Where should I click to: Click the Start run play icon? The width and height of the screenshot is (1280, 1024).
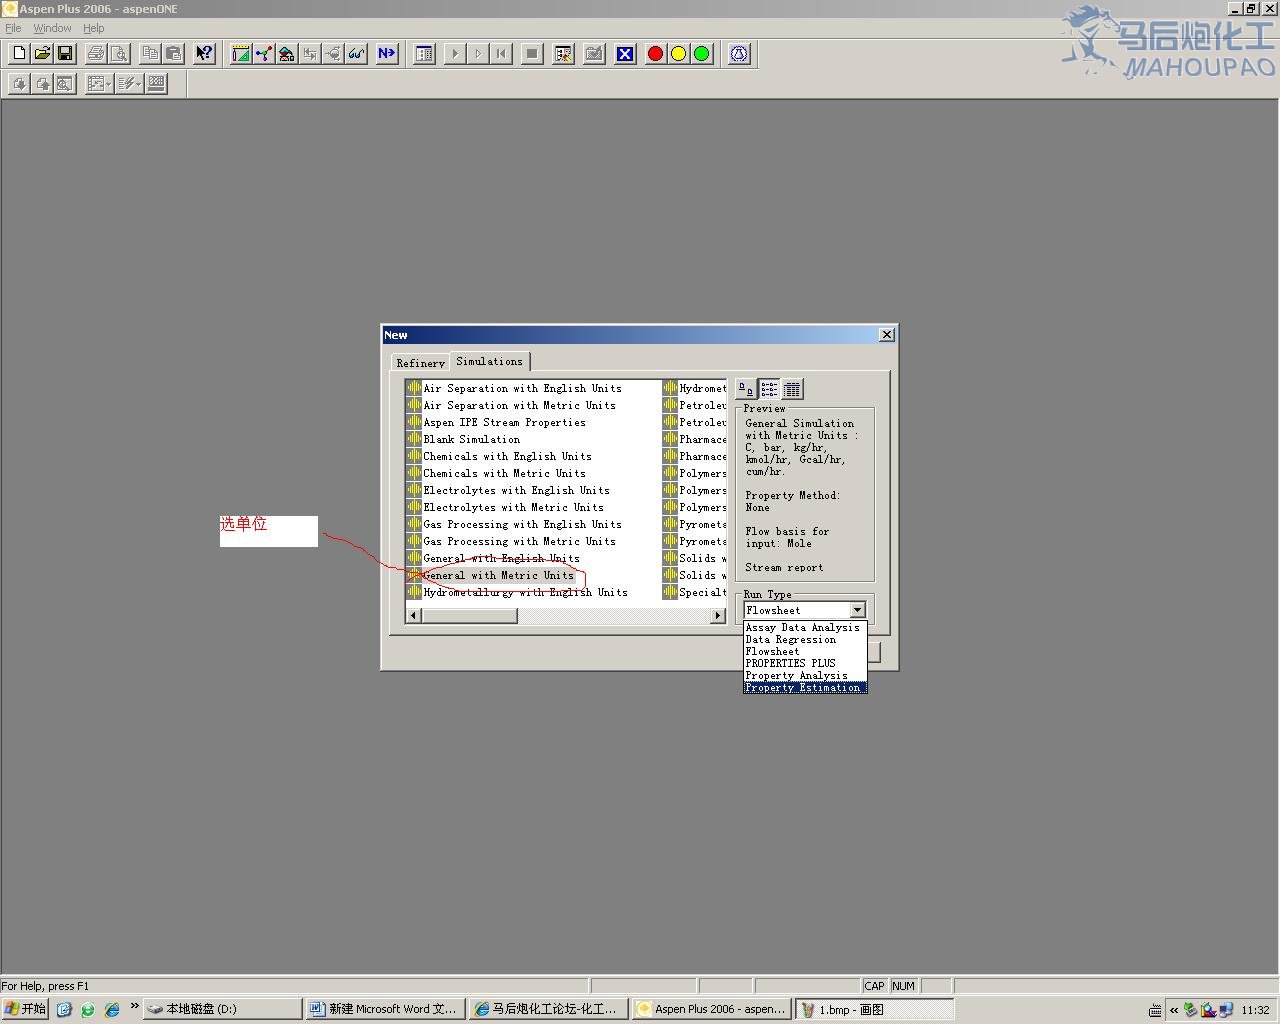coord(455,54)
